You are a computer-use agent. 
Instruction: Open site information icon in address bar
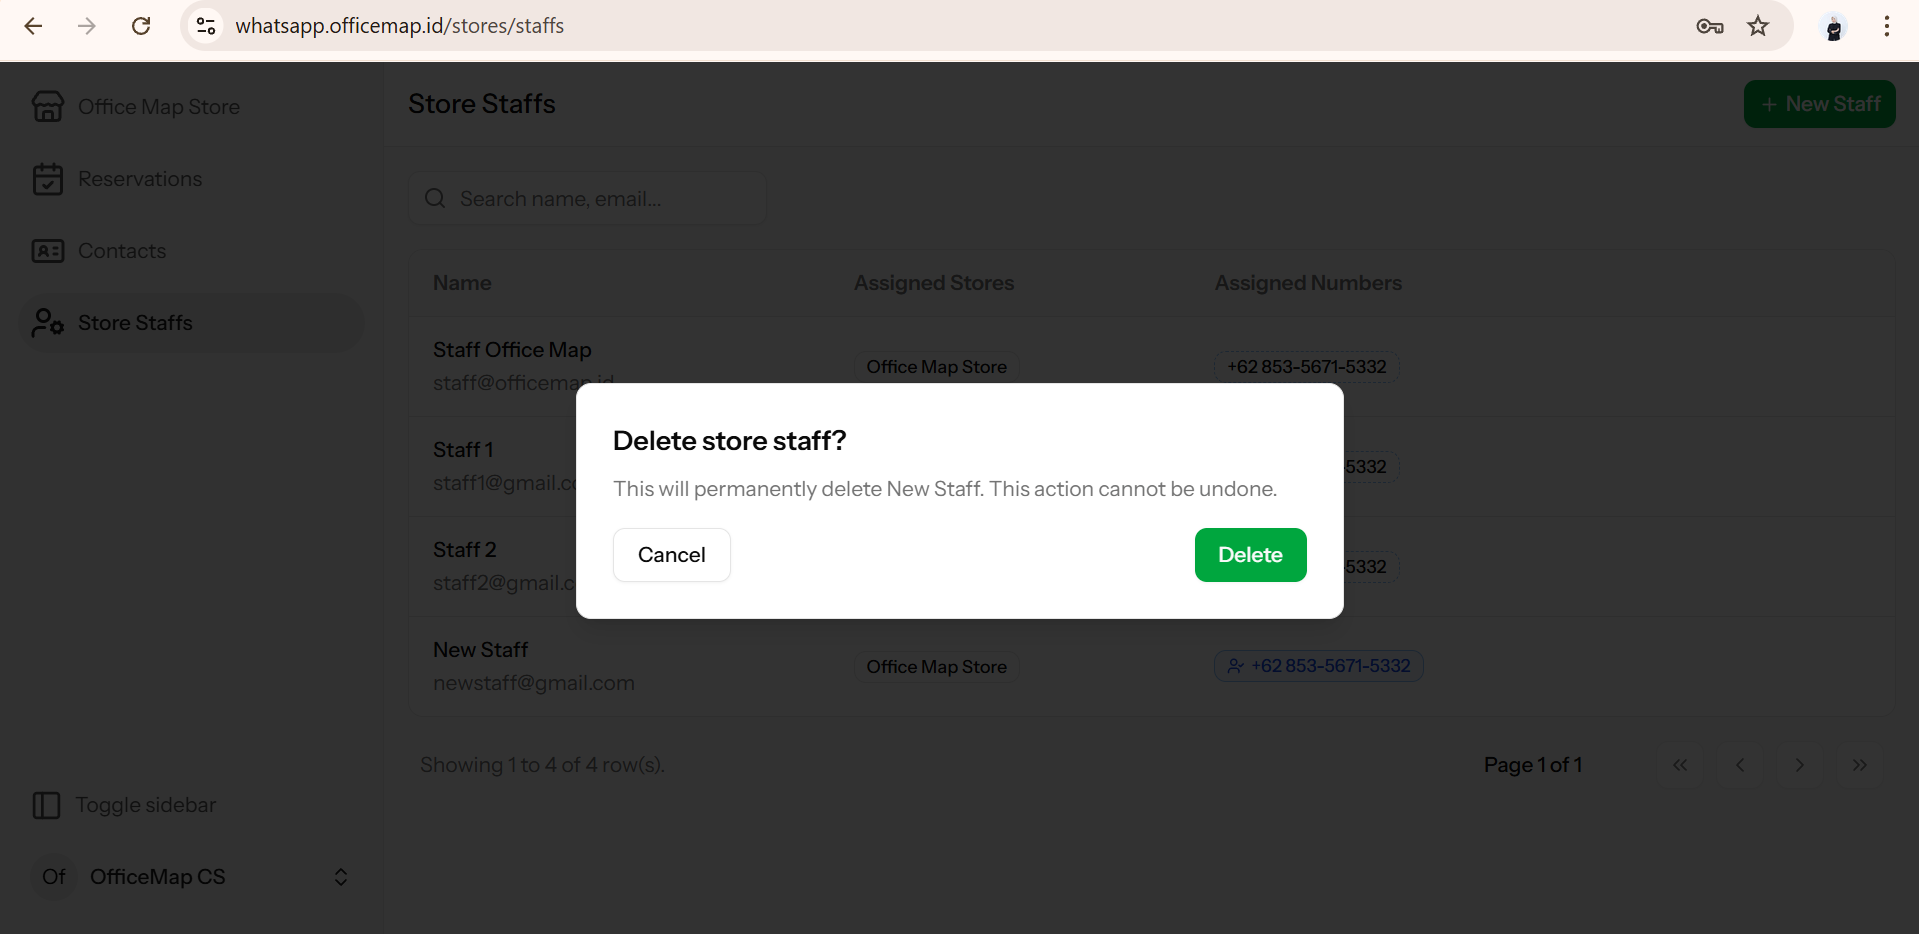coord(206,26)
